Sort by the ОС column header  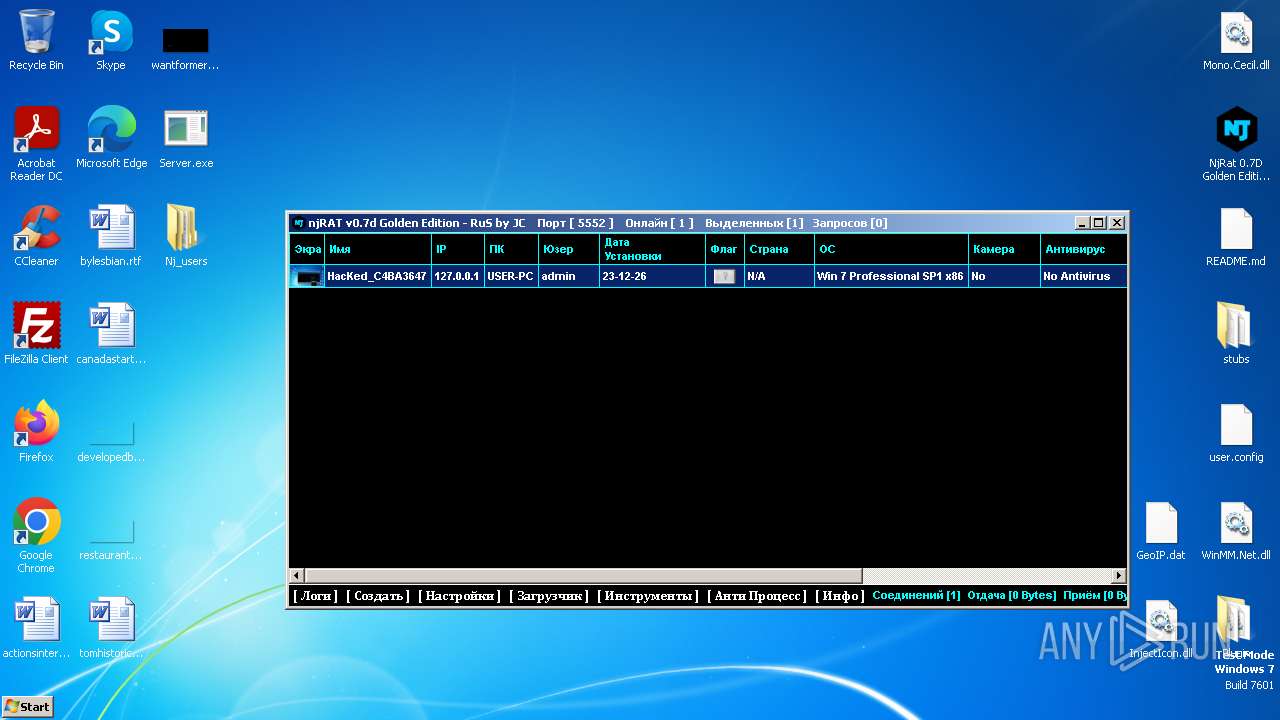point(892,249)
